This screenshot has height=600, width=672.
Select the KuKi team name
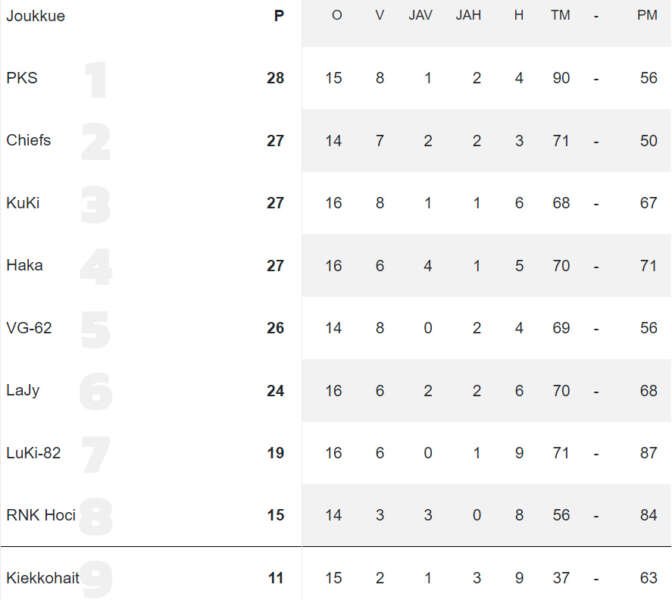click(23, 203)
